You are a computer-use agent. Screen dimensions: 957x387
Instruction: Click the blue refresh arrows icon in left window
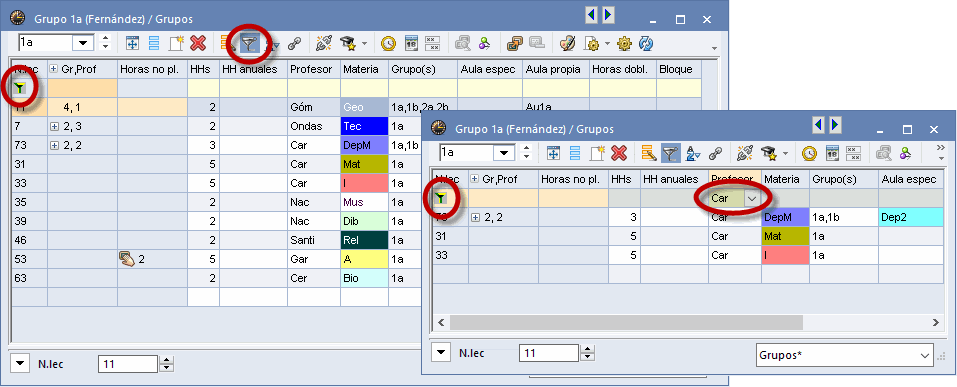pos(646,43)
